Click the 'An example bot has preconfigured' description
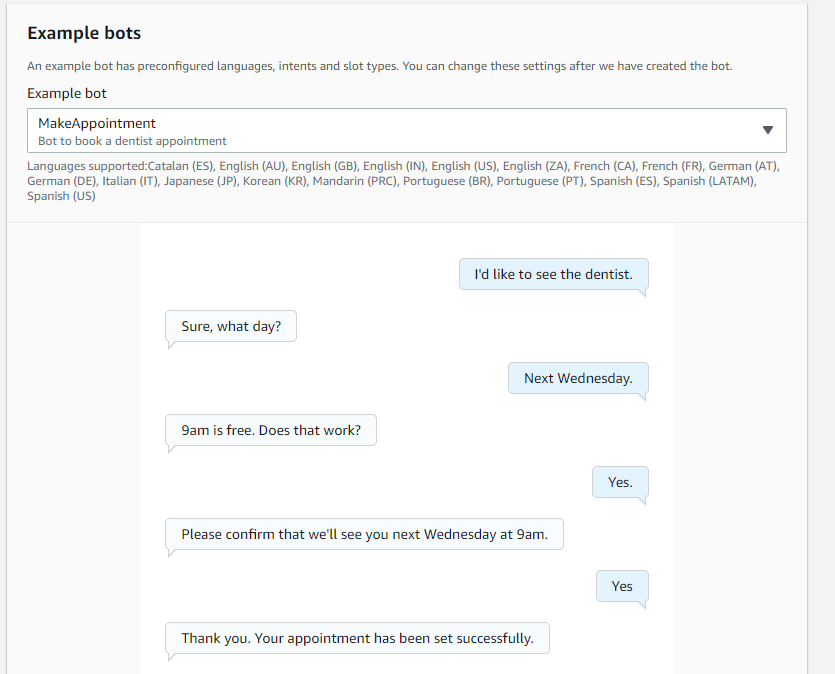 (379, 66)
